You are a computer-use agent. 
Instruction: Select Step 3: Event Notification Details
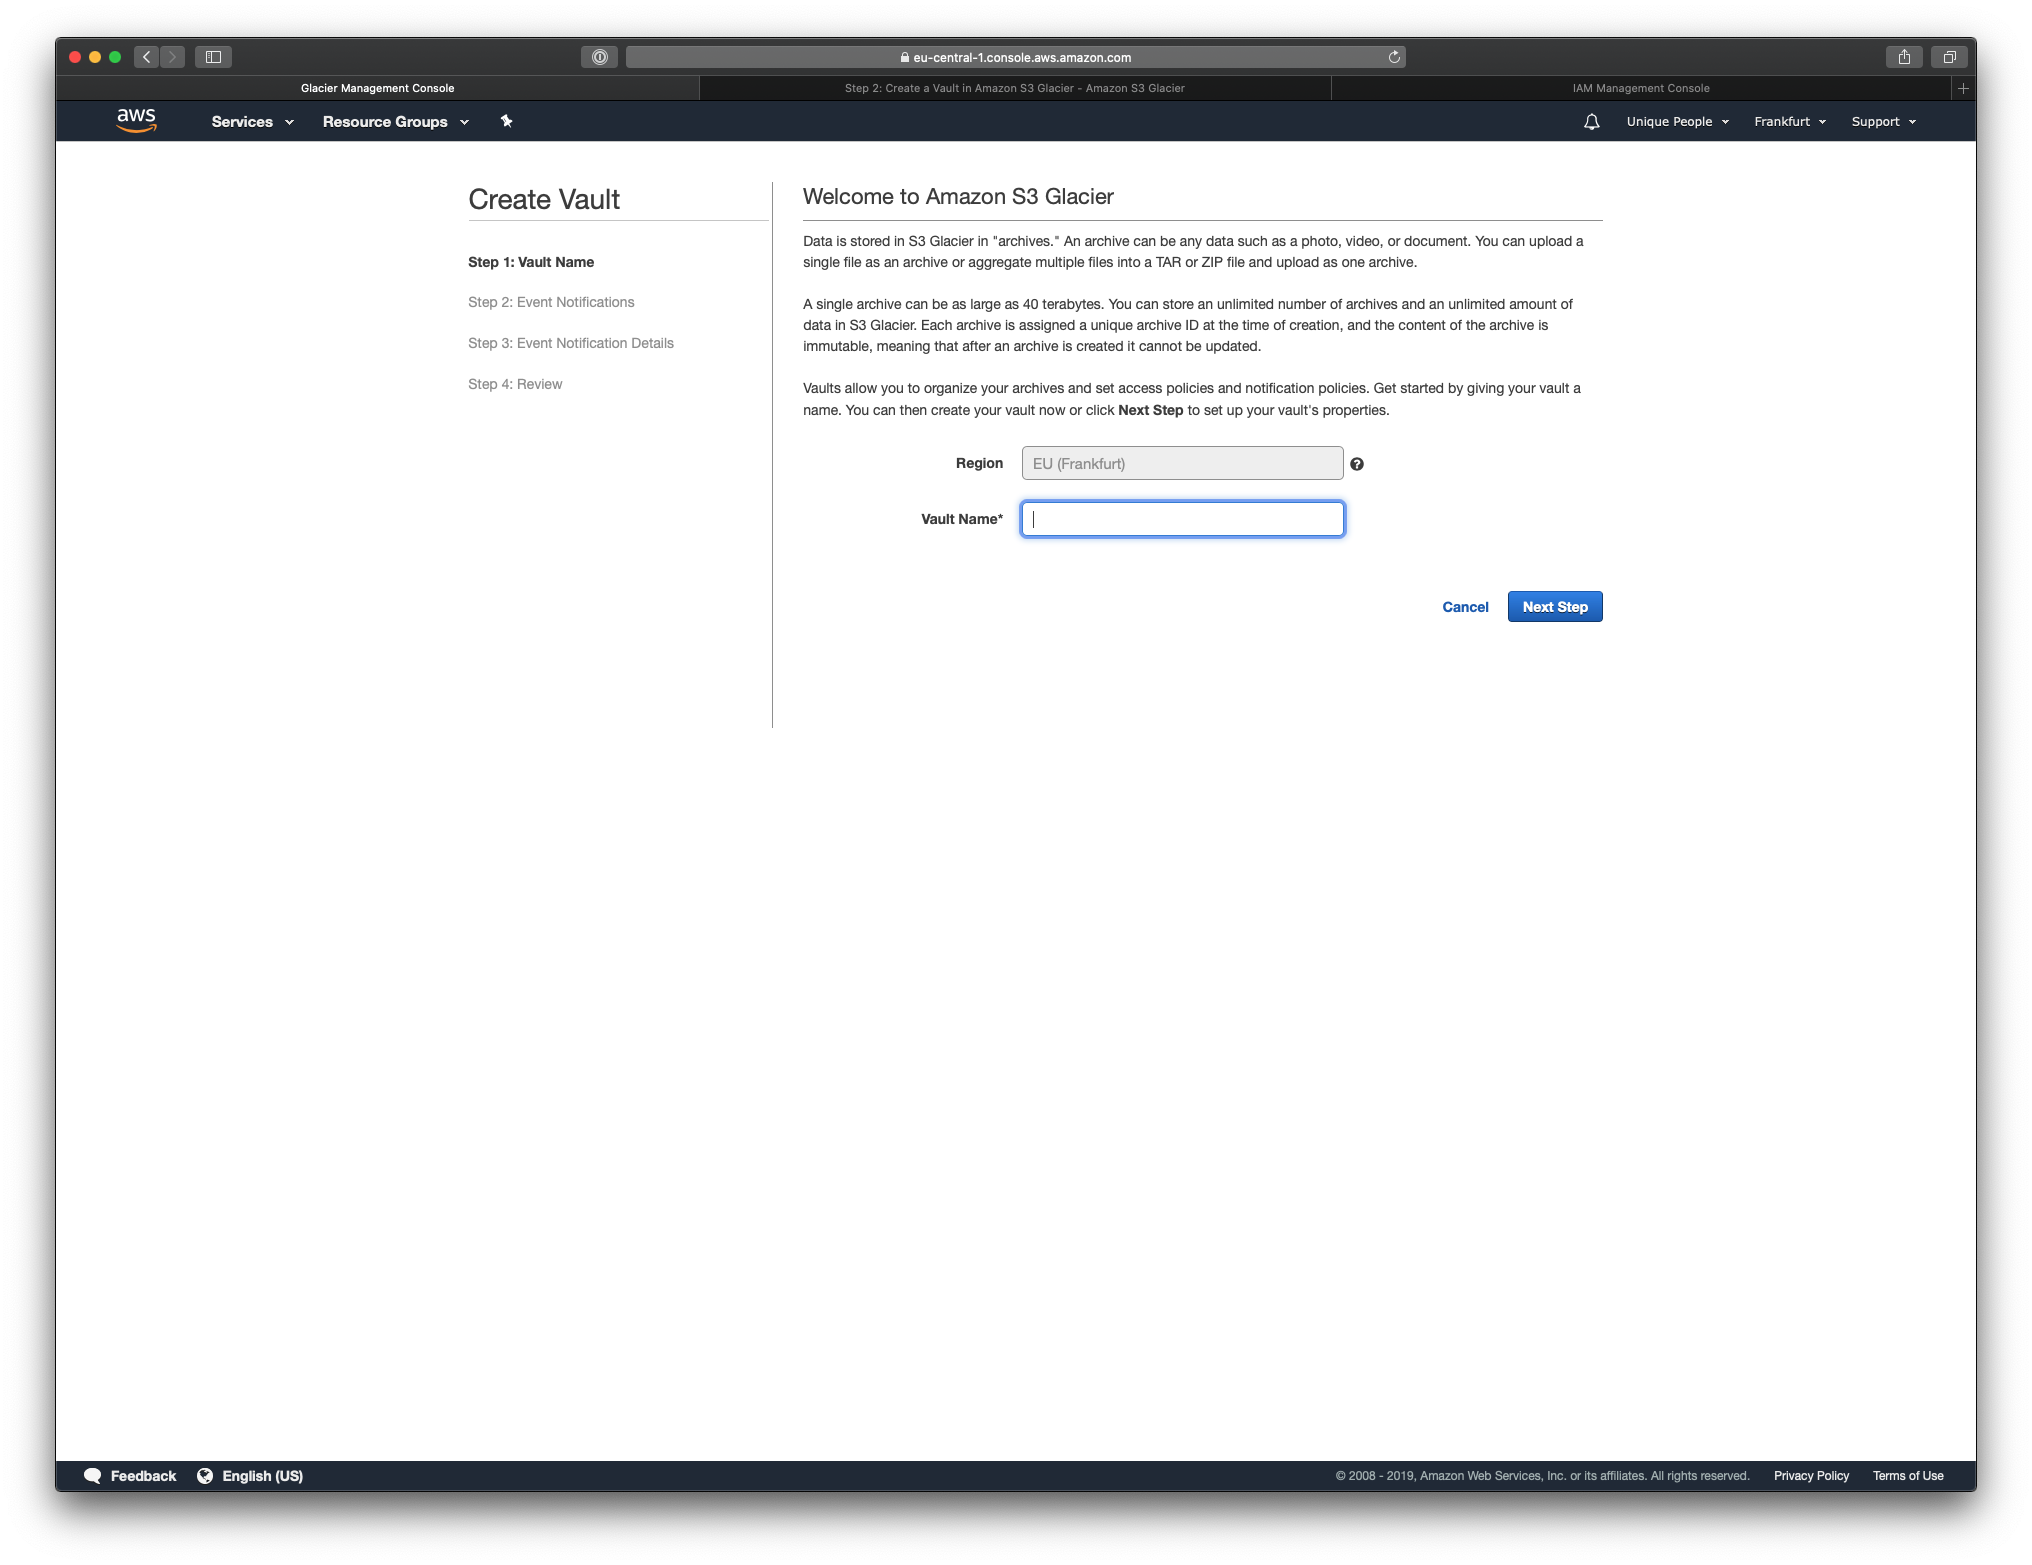tap(571, 343)
